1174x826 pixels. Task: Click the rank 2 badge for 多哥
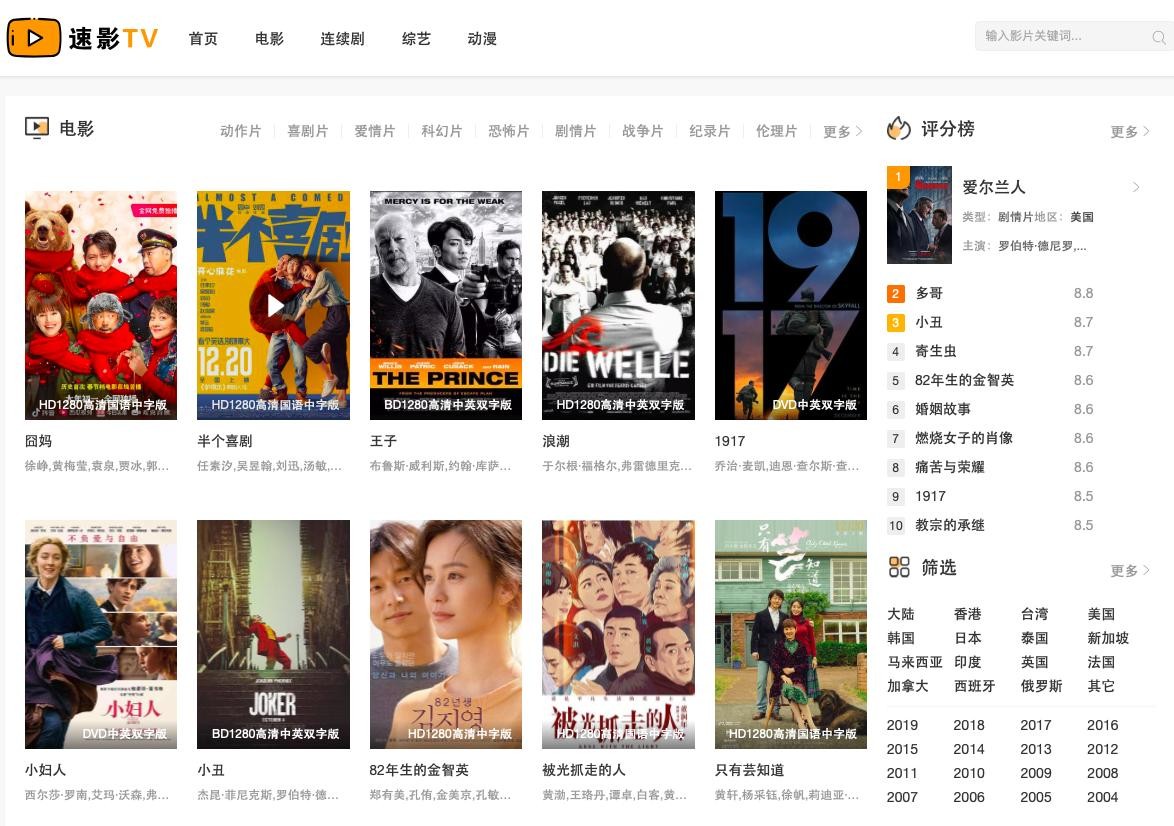click(x=896, y=294)
